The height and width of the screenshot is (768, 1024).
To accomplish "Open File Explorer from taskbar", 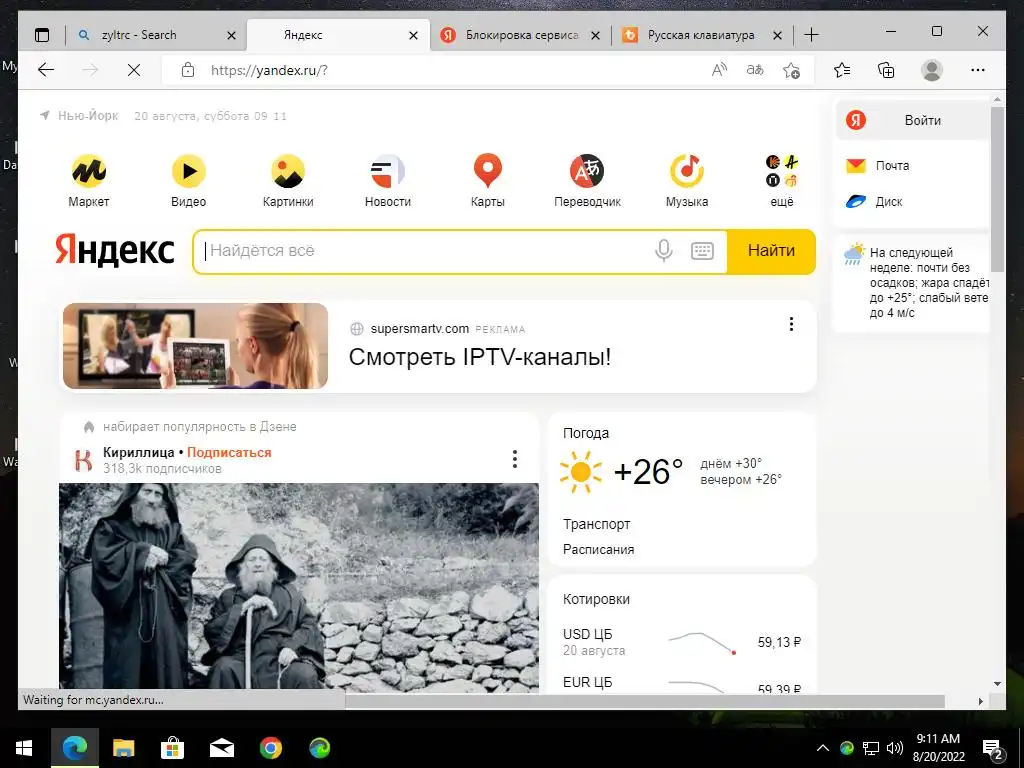I will tap(123, 748).
